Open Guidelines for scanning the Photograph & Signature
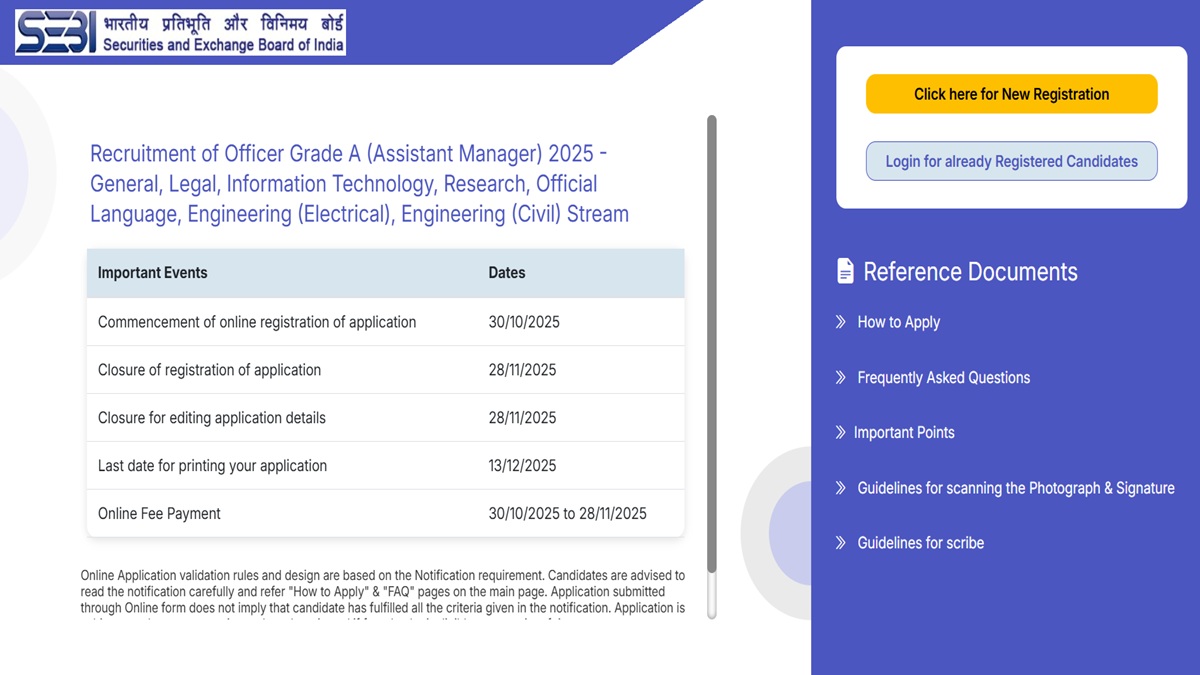The image size is (1200, 675). pos(1016,487)
